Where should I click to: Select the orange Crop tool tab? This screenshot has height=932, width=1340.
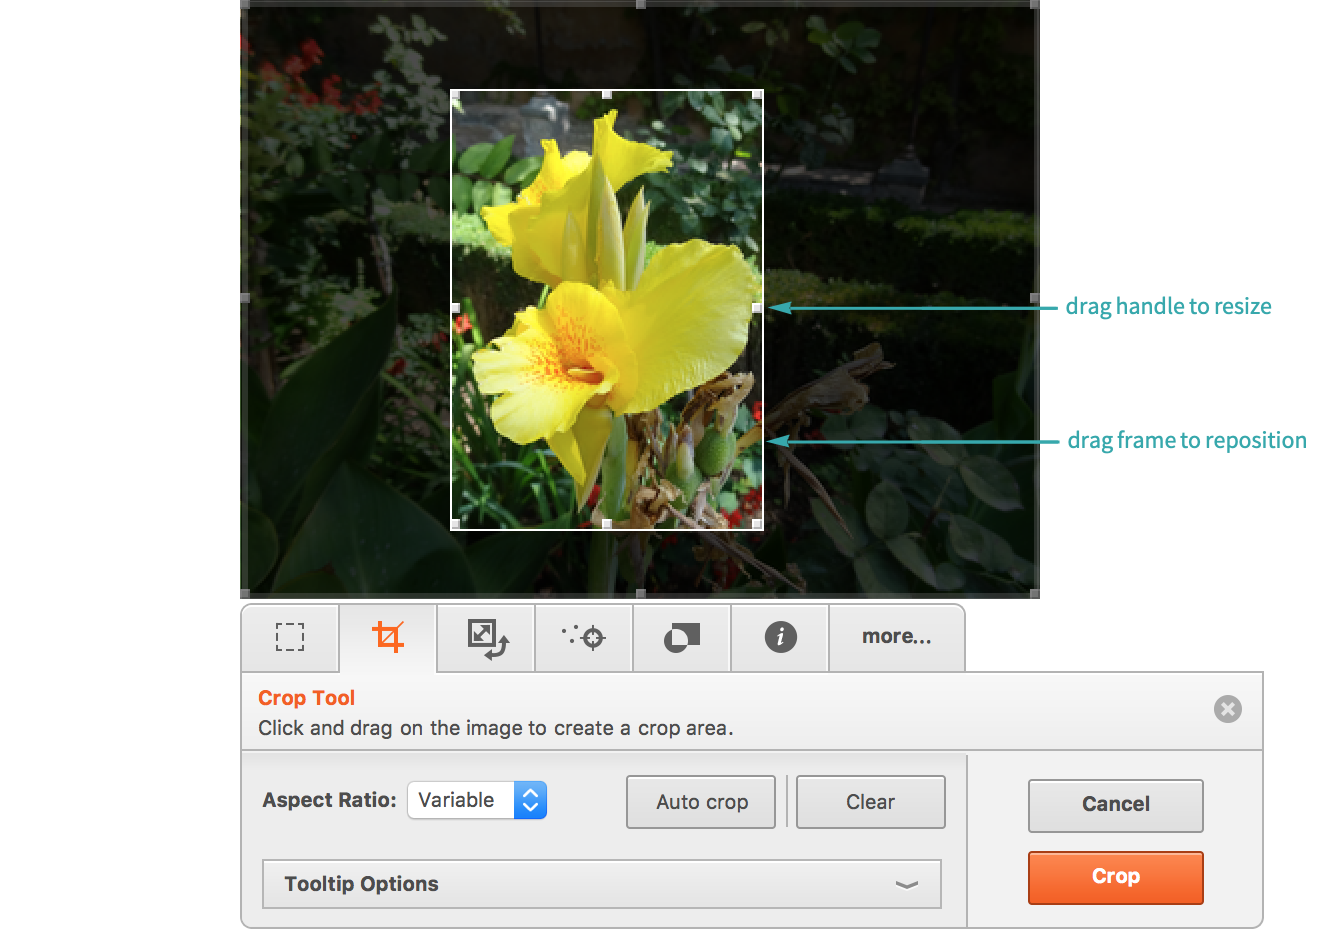point(388,637)
